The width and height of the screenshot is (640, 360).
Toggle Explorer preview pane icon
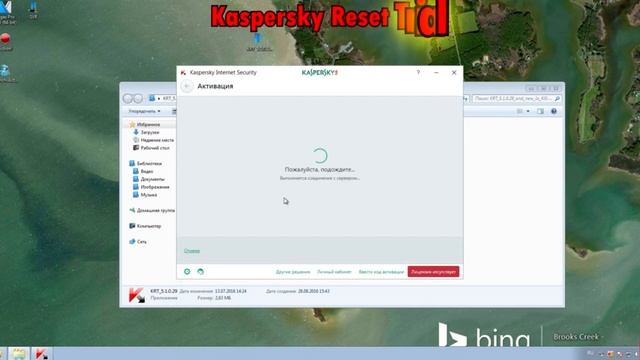pyautogui.click(x=540, y=111)
